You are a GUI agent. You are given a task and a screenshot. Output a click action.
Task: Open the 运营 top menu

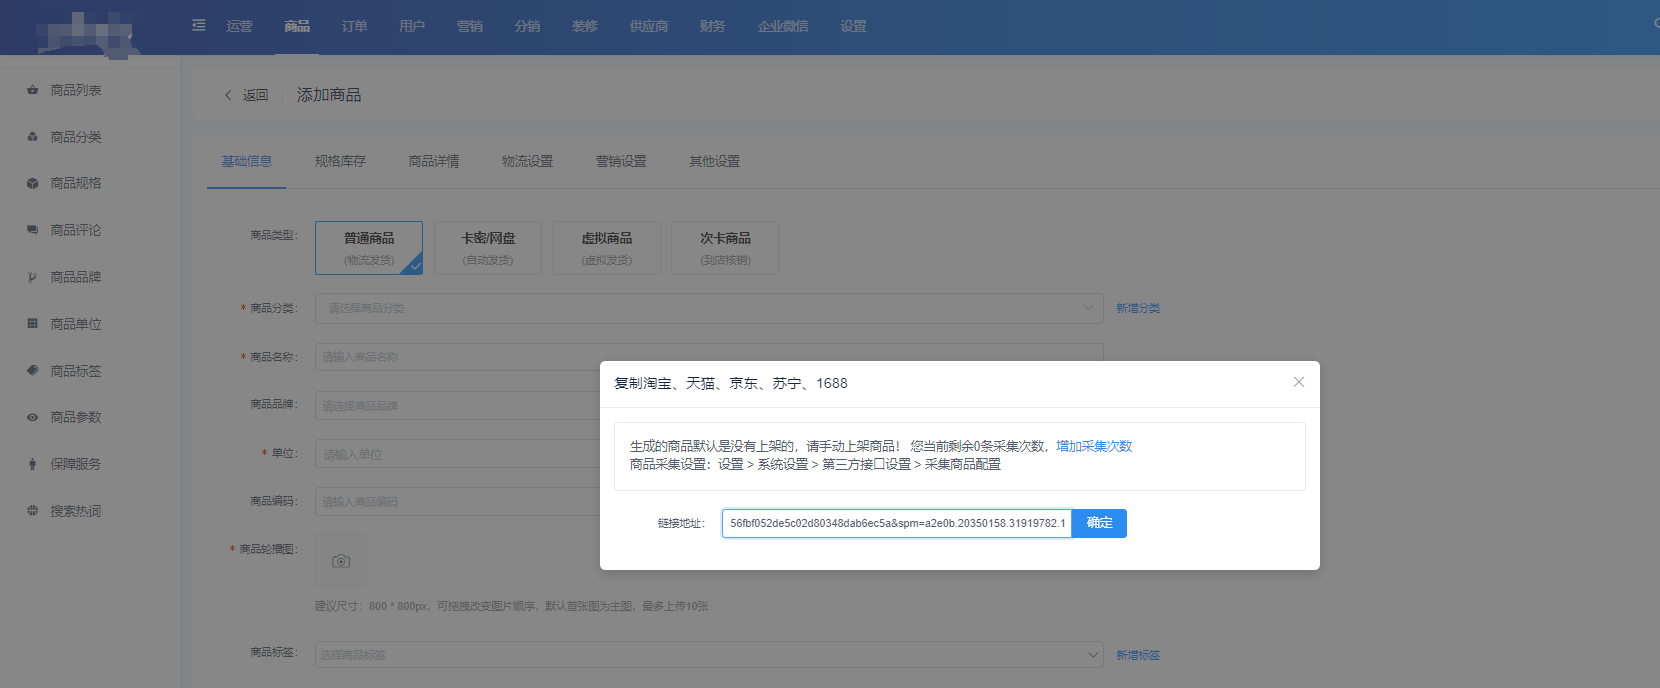(240, 26)
